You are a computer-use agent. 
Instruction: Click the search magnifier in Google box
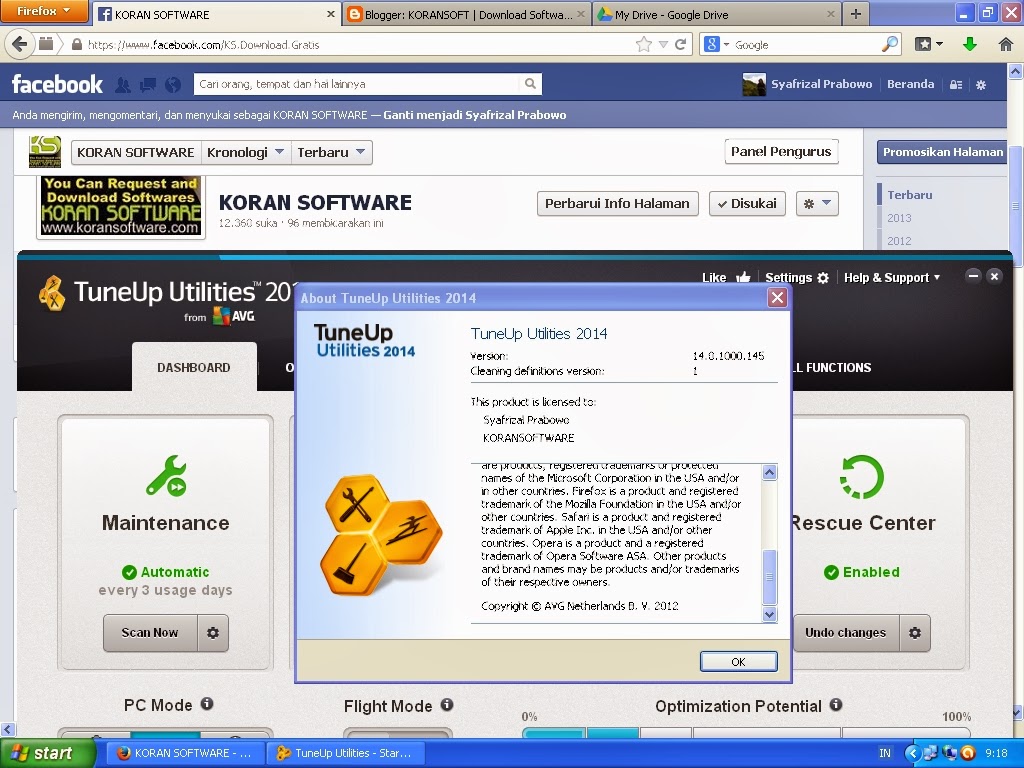pyautogui.click(x=889, y=44)
